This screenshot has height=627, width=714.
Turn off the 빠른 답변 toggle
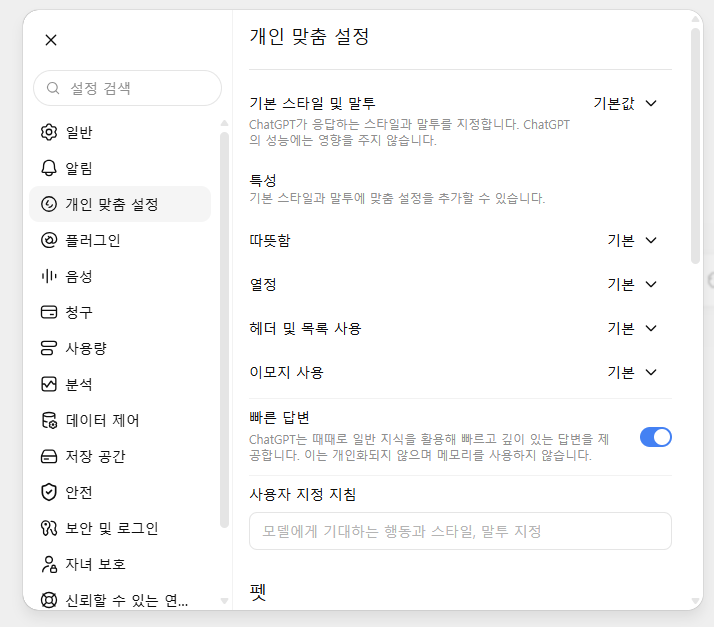[x=656, y=437]
